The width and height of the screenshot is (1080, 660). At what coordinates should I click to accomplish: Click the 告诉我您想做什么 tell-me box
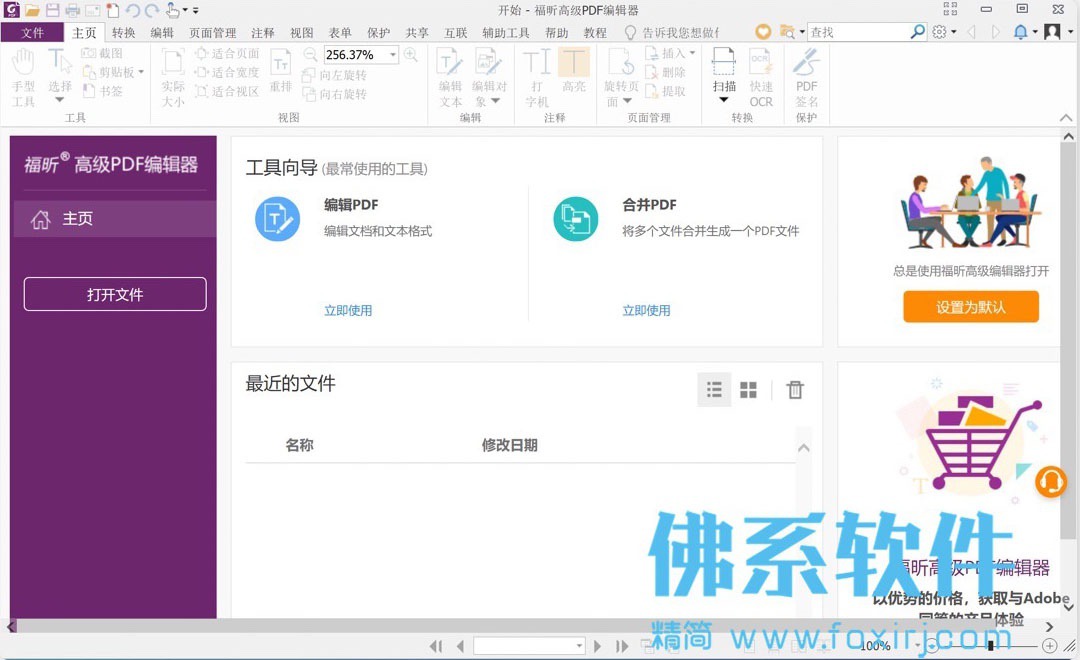(672, 32)
